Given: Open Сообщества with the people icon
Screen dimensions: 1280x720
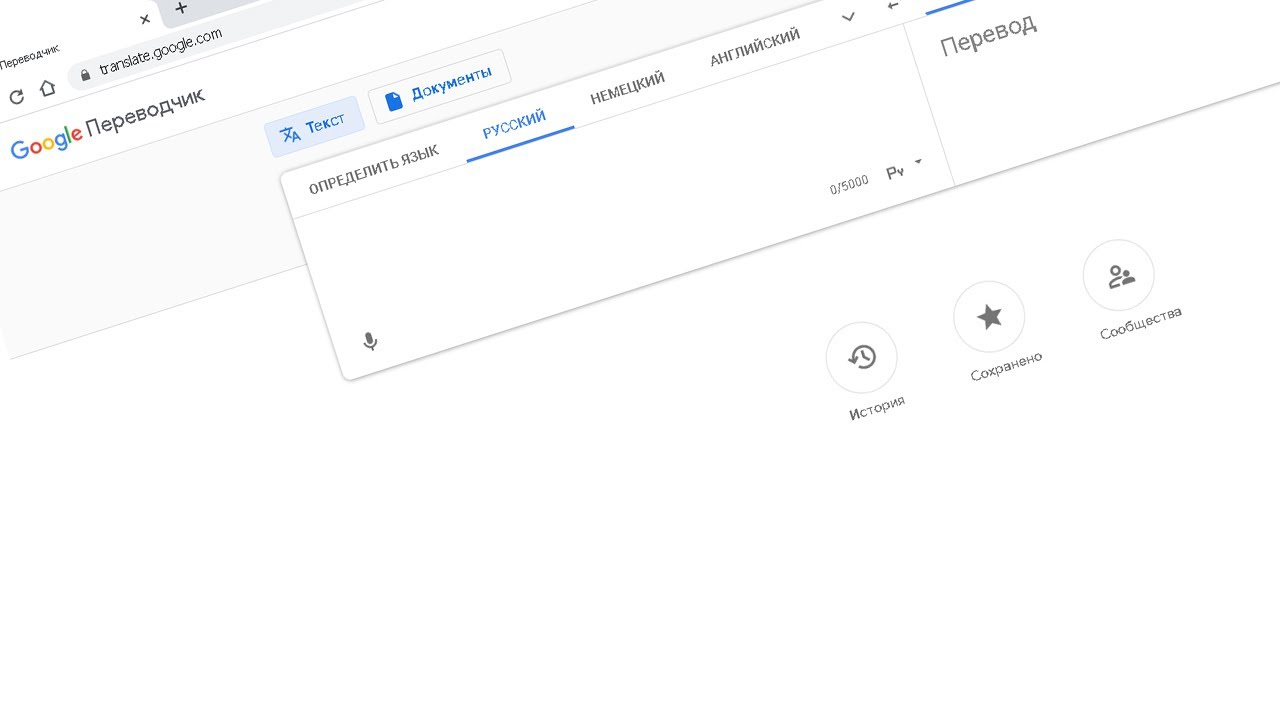Looking at the screenshot, I should [x=1119, y=275].
